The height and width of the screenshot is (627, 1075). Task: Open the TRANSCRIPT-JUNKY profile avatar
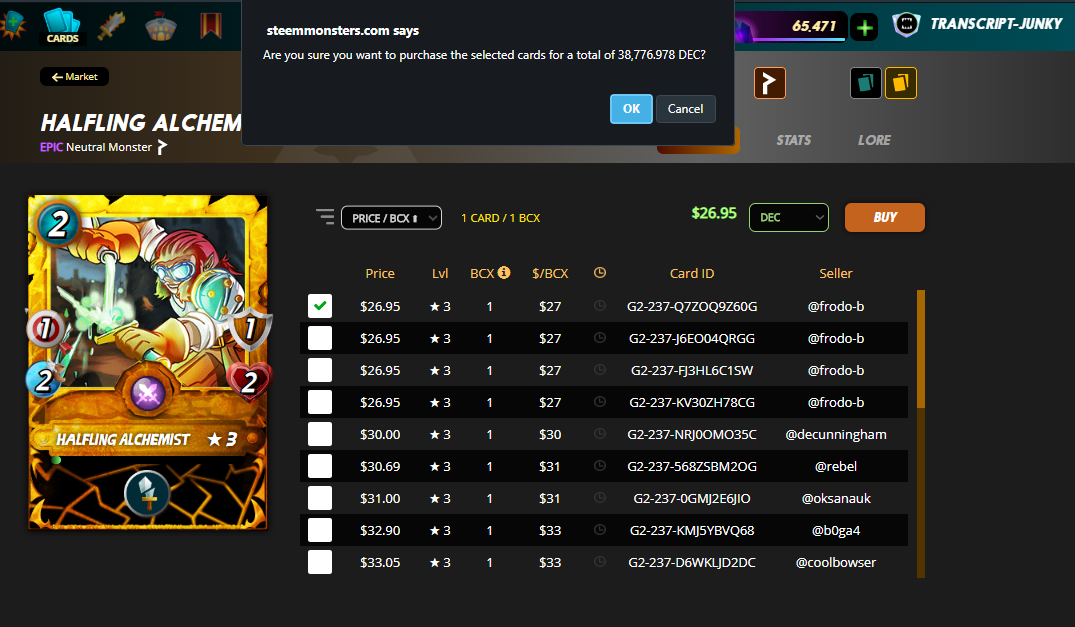point(906,25)
